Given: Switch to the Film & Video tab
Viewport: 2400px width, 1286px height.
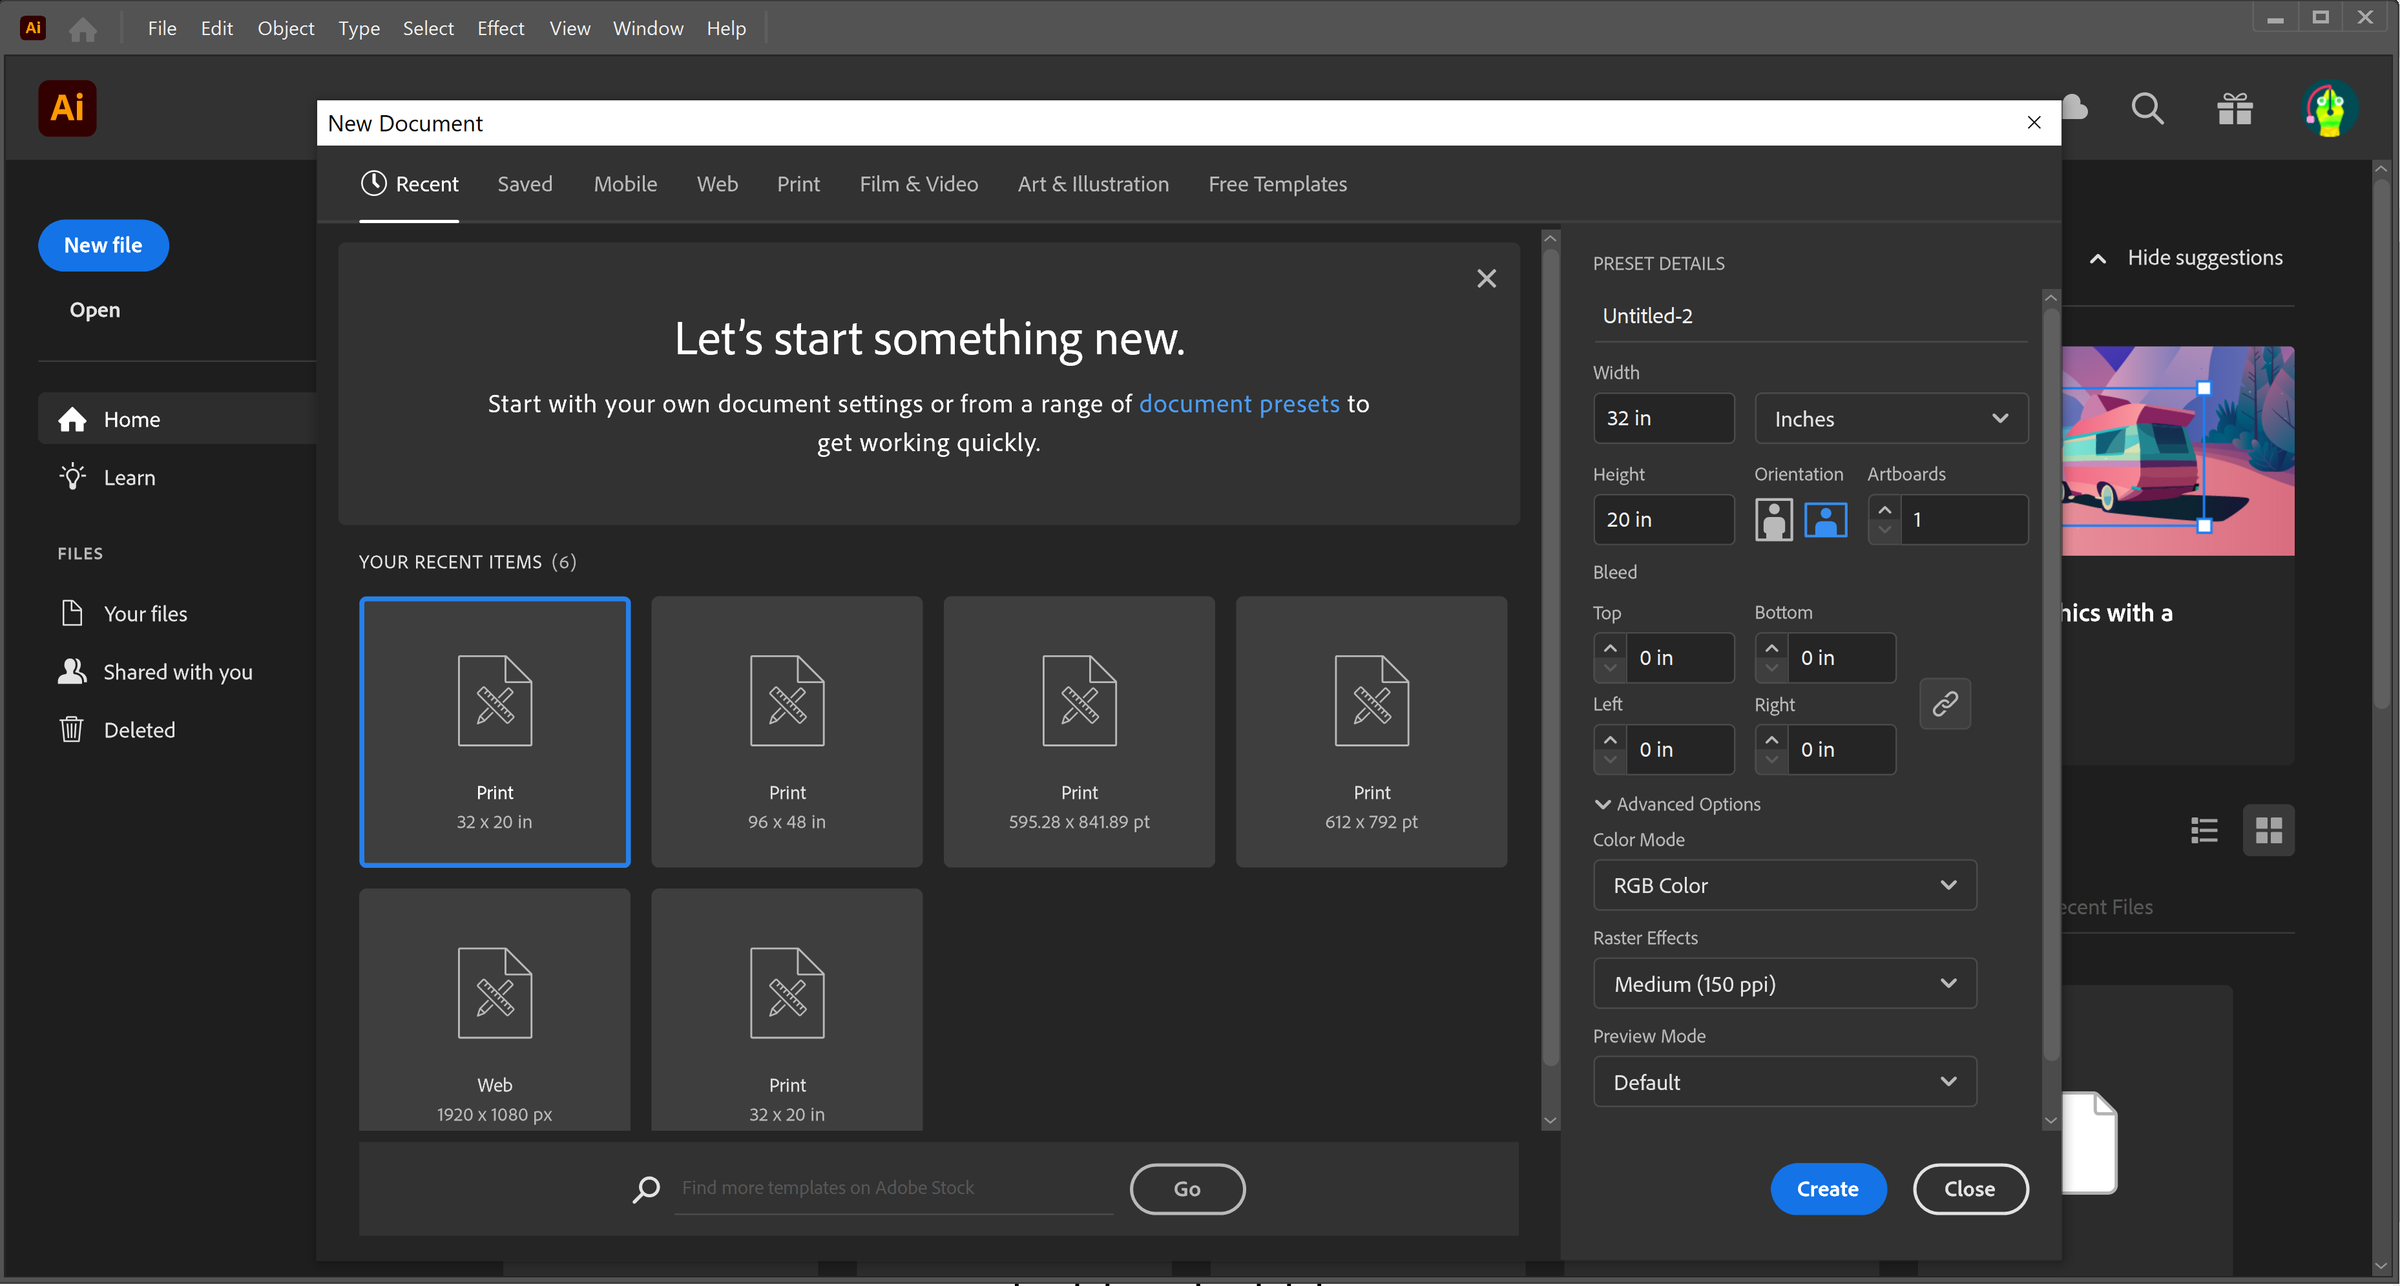Looking at the screenshot, I should (918, 184).
